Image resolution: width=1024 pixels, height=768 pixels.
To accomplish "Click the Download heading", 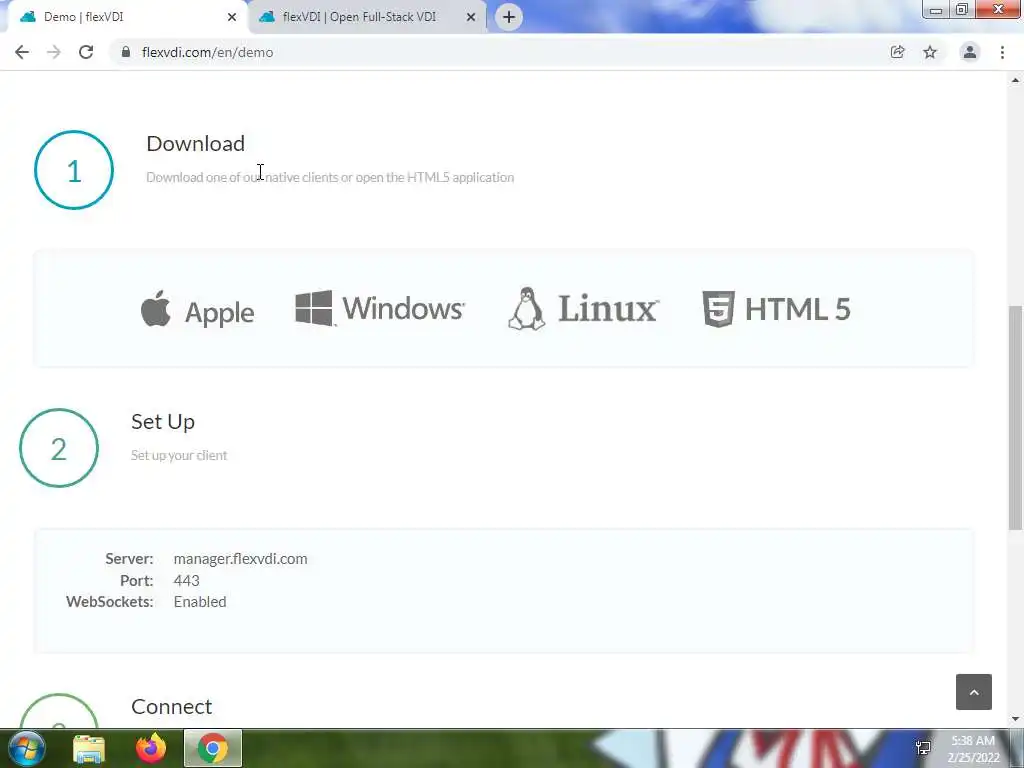I will pyautogui.click(x=195, y=144).
